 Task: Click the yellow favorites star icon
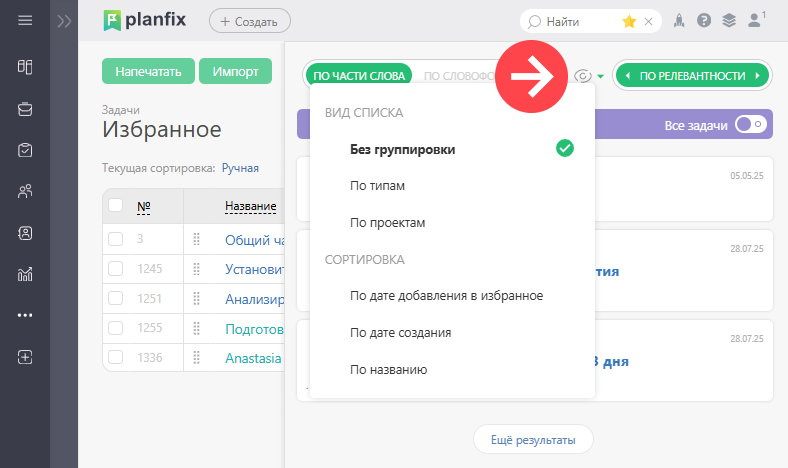[629, 22]
